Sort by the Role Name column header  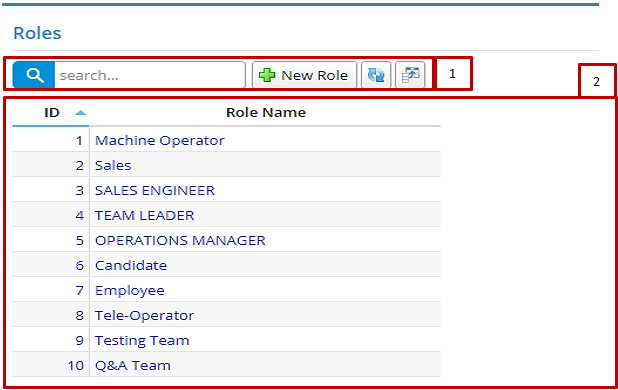tap(266, 113)
